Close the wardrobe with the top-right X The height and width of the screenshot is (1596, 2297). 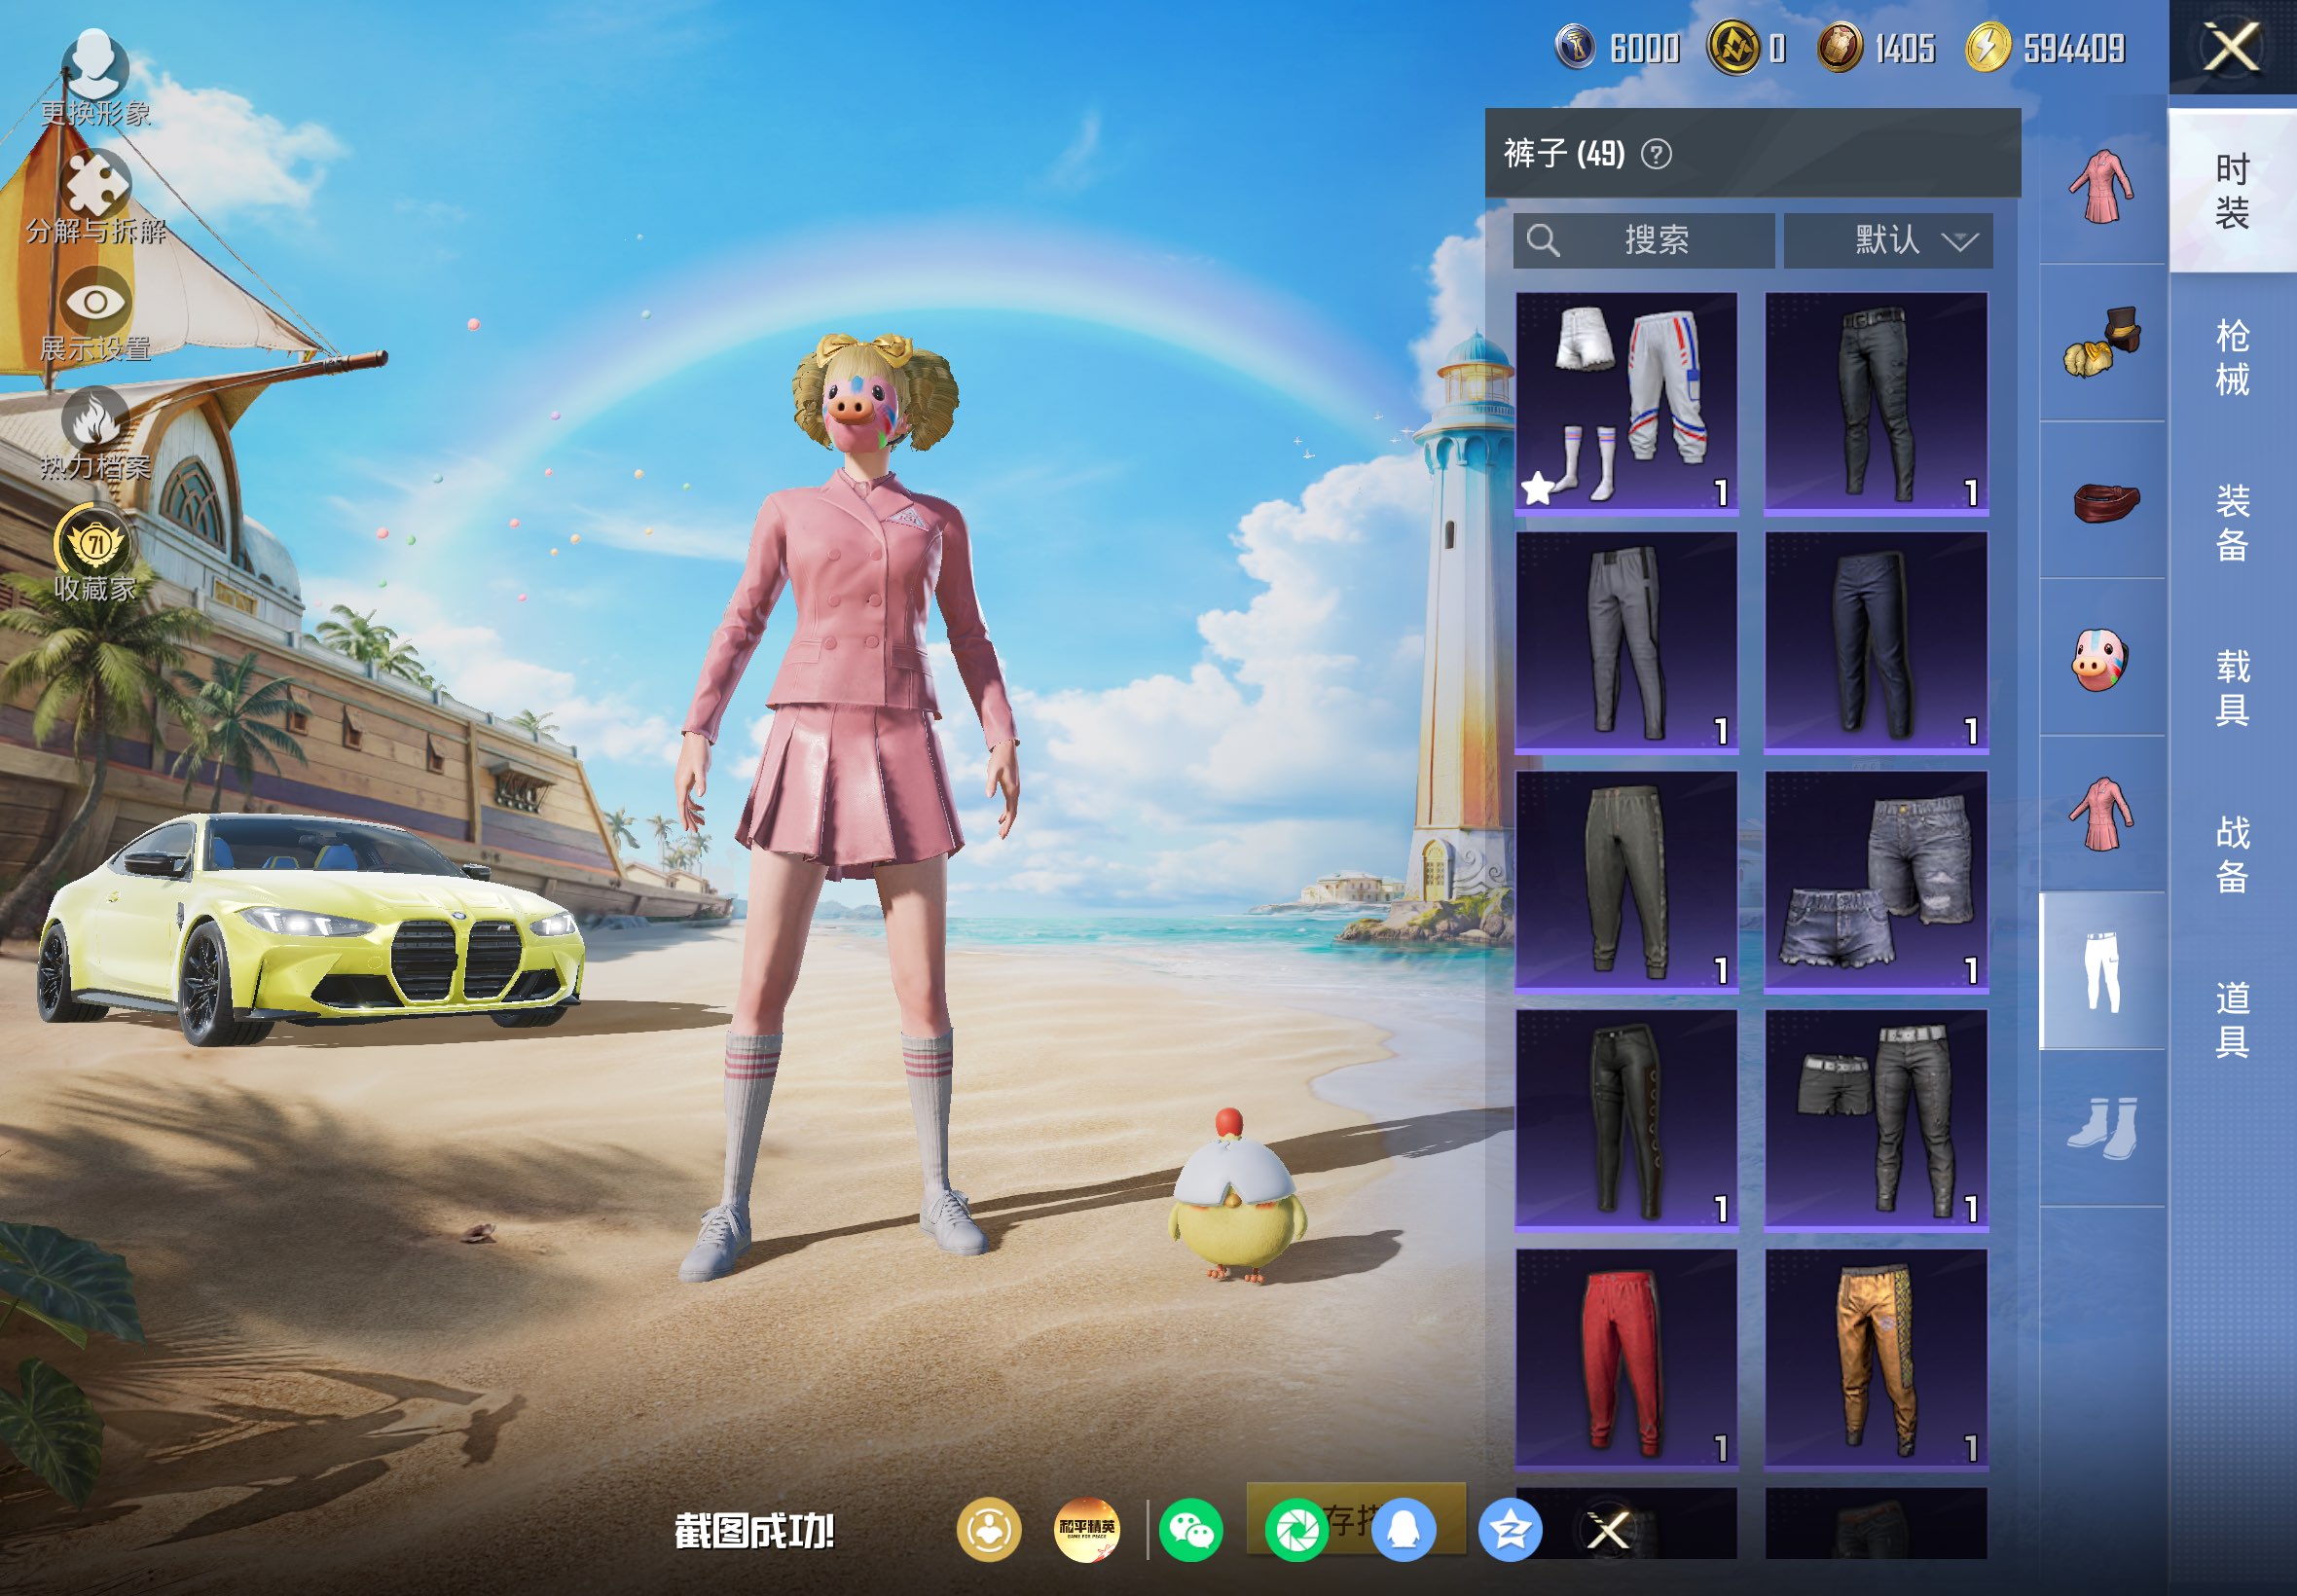[2232, 48]
